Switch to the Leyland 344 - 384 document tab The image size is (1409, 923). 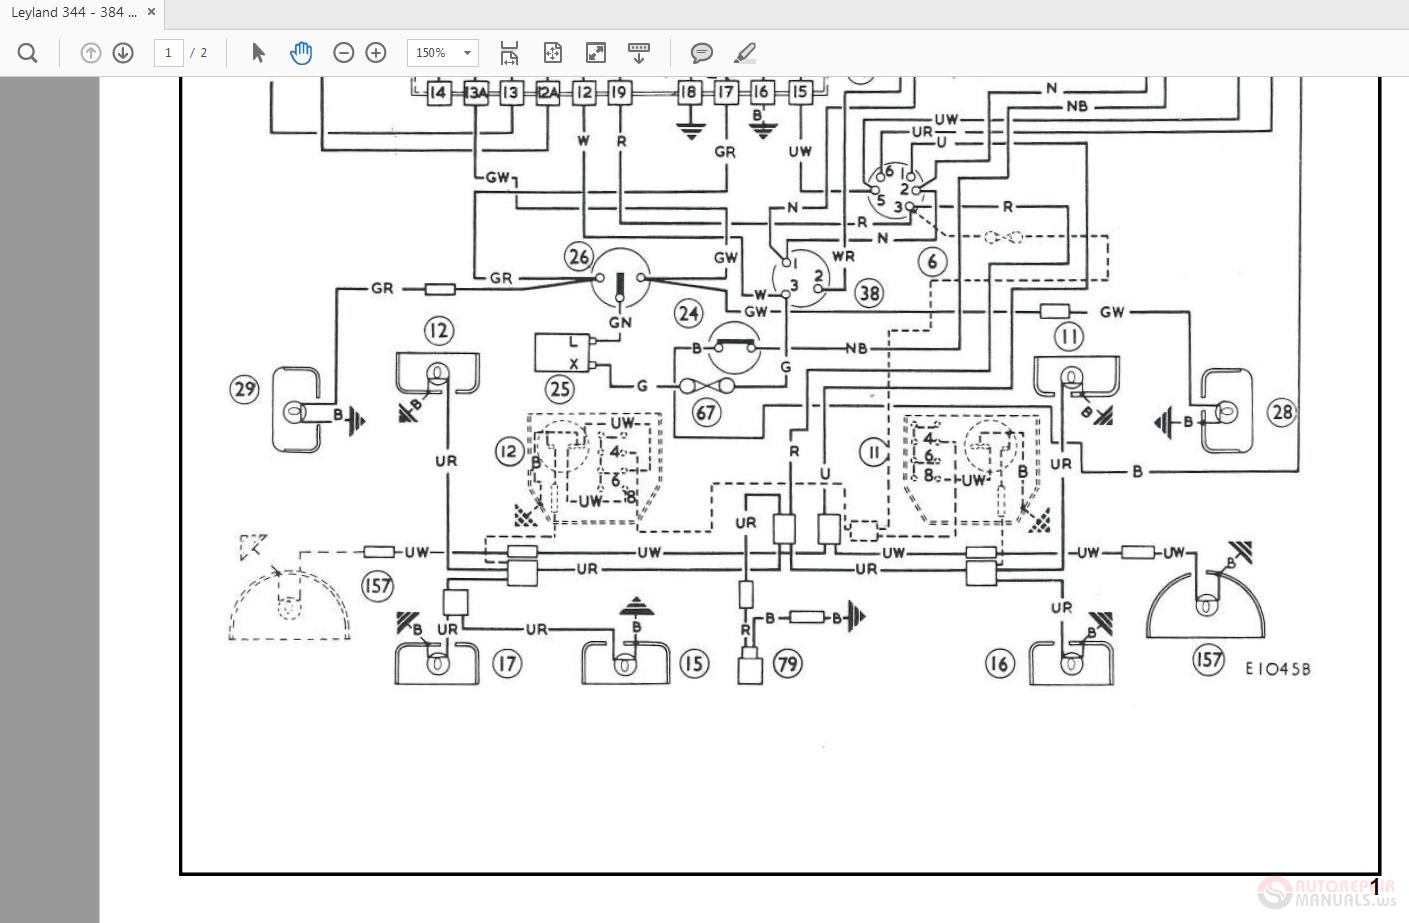tap(74, 13)
